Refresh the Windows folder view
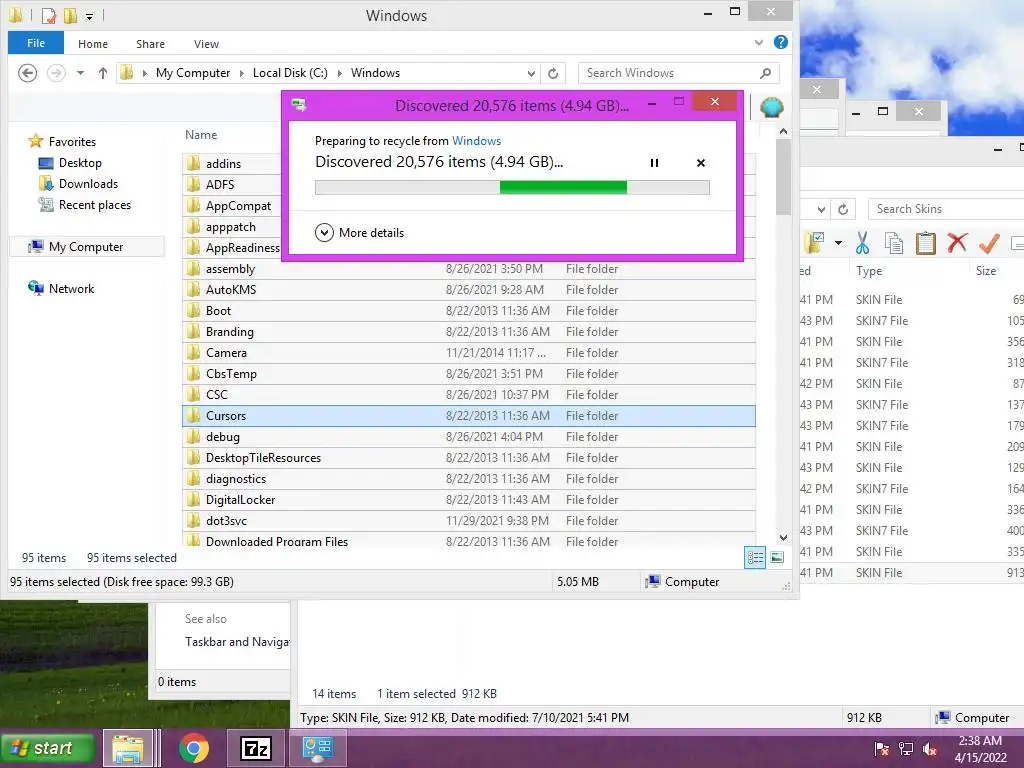The height and width of the screenshot is (768, 1024). coord(553,73)
